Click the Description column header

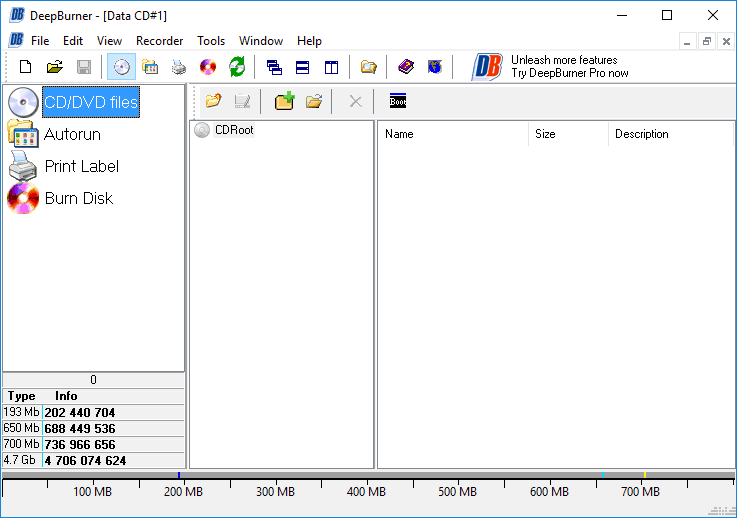pos(671,134)
